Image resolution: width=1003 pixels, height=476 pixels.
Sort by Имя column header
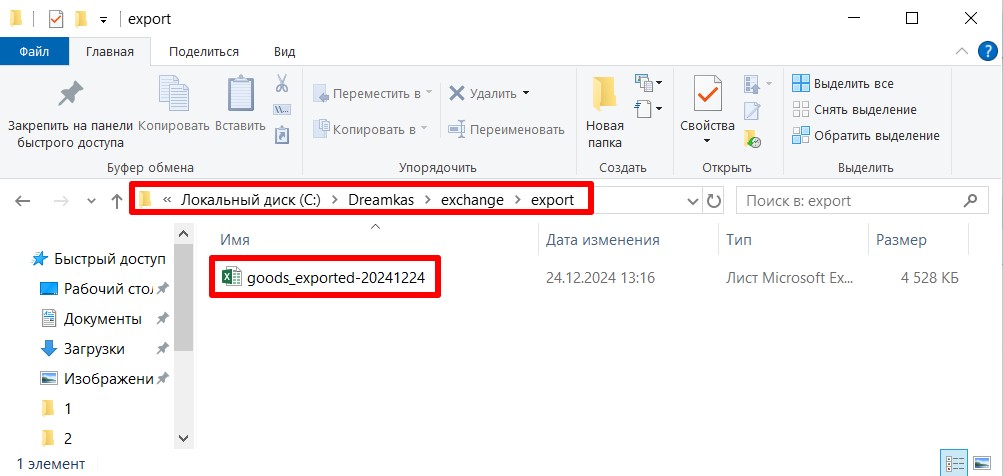374,240
